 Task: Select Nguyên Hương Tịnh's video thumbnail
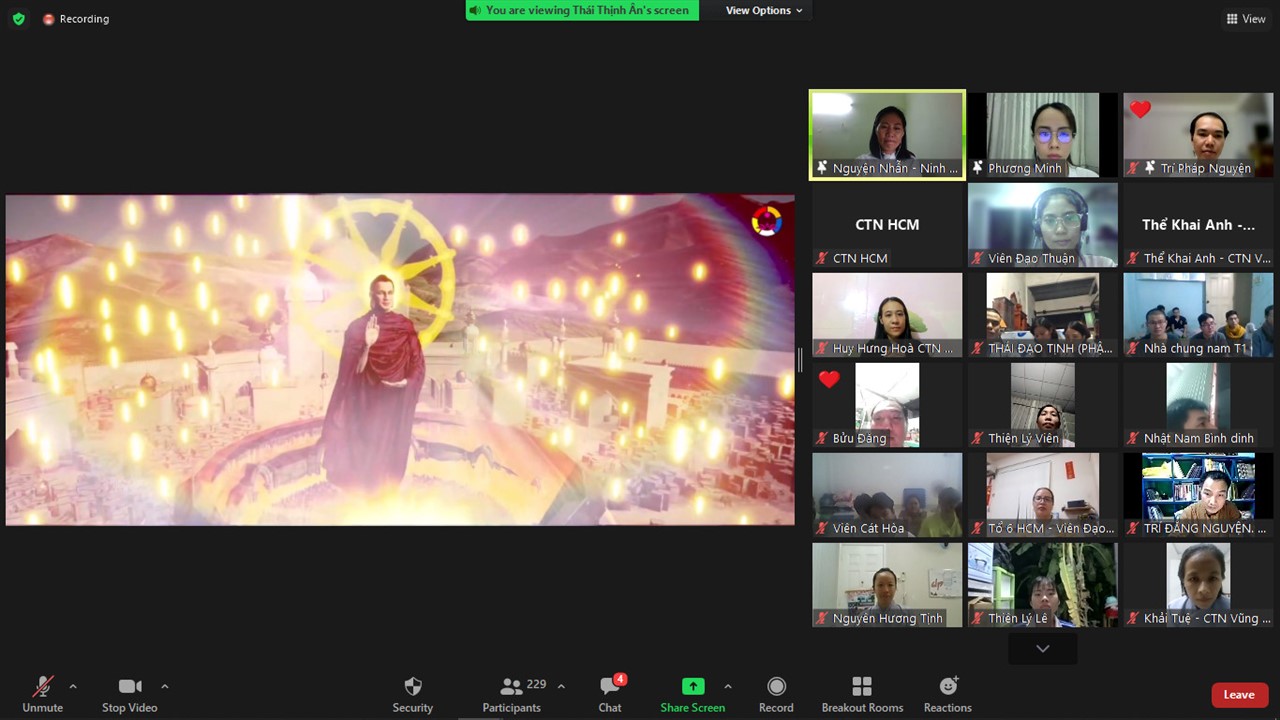887,585
